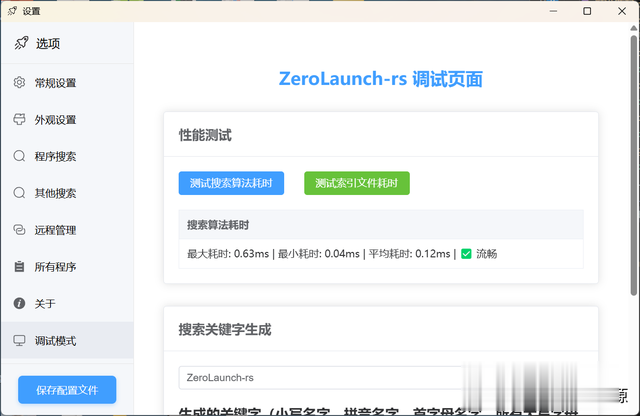Go to 其他搜索 section
Image resolution: width=640 pixels, height=416 pixels.
[x=67, y=193]
